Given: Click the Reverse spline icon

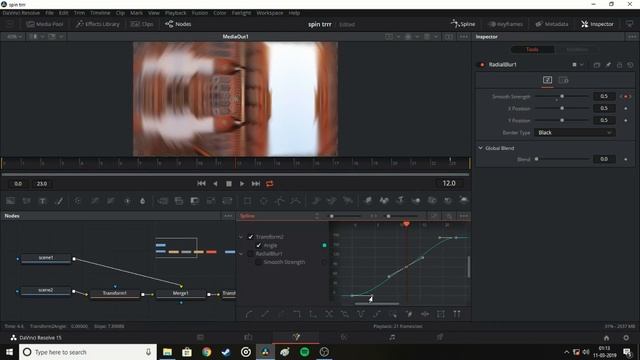Looking at the screenshot, I should click(x=329, y=314).
